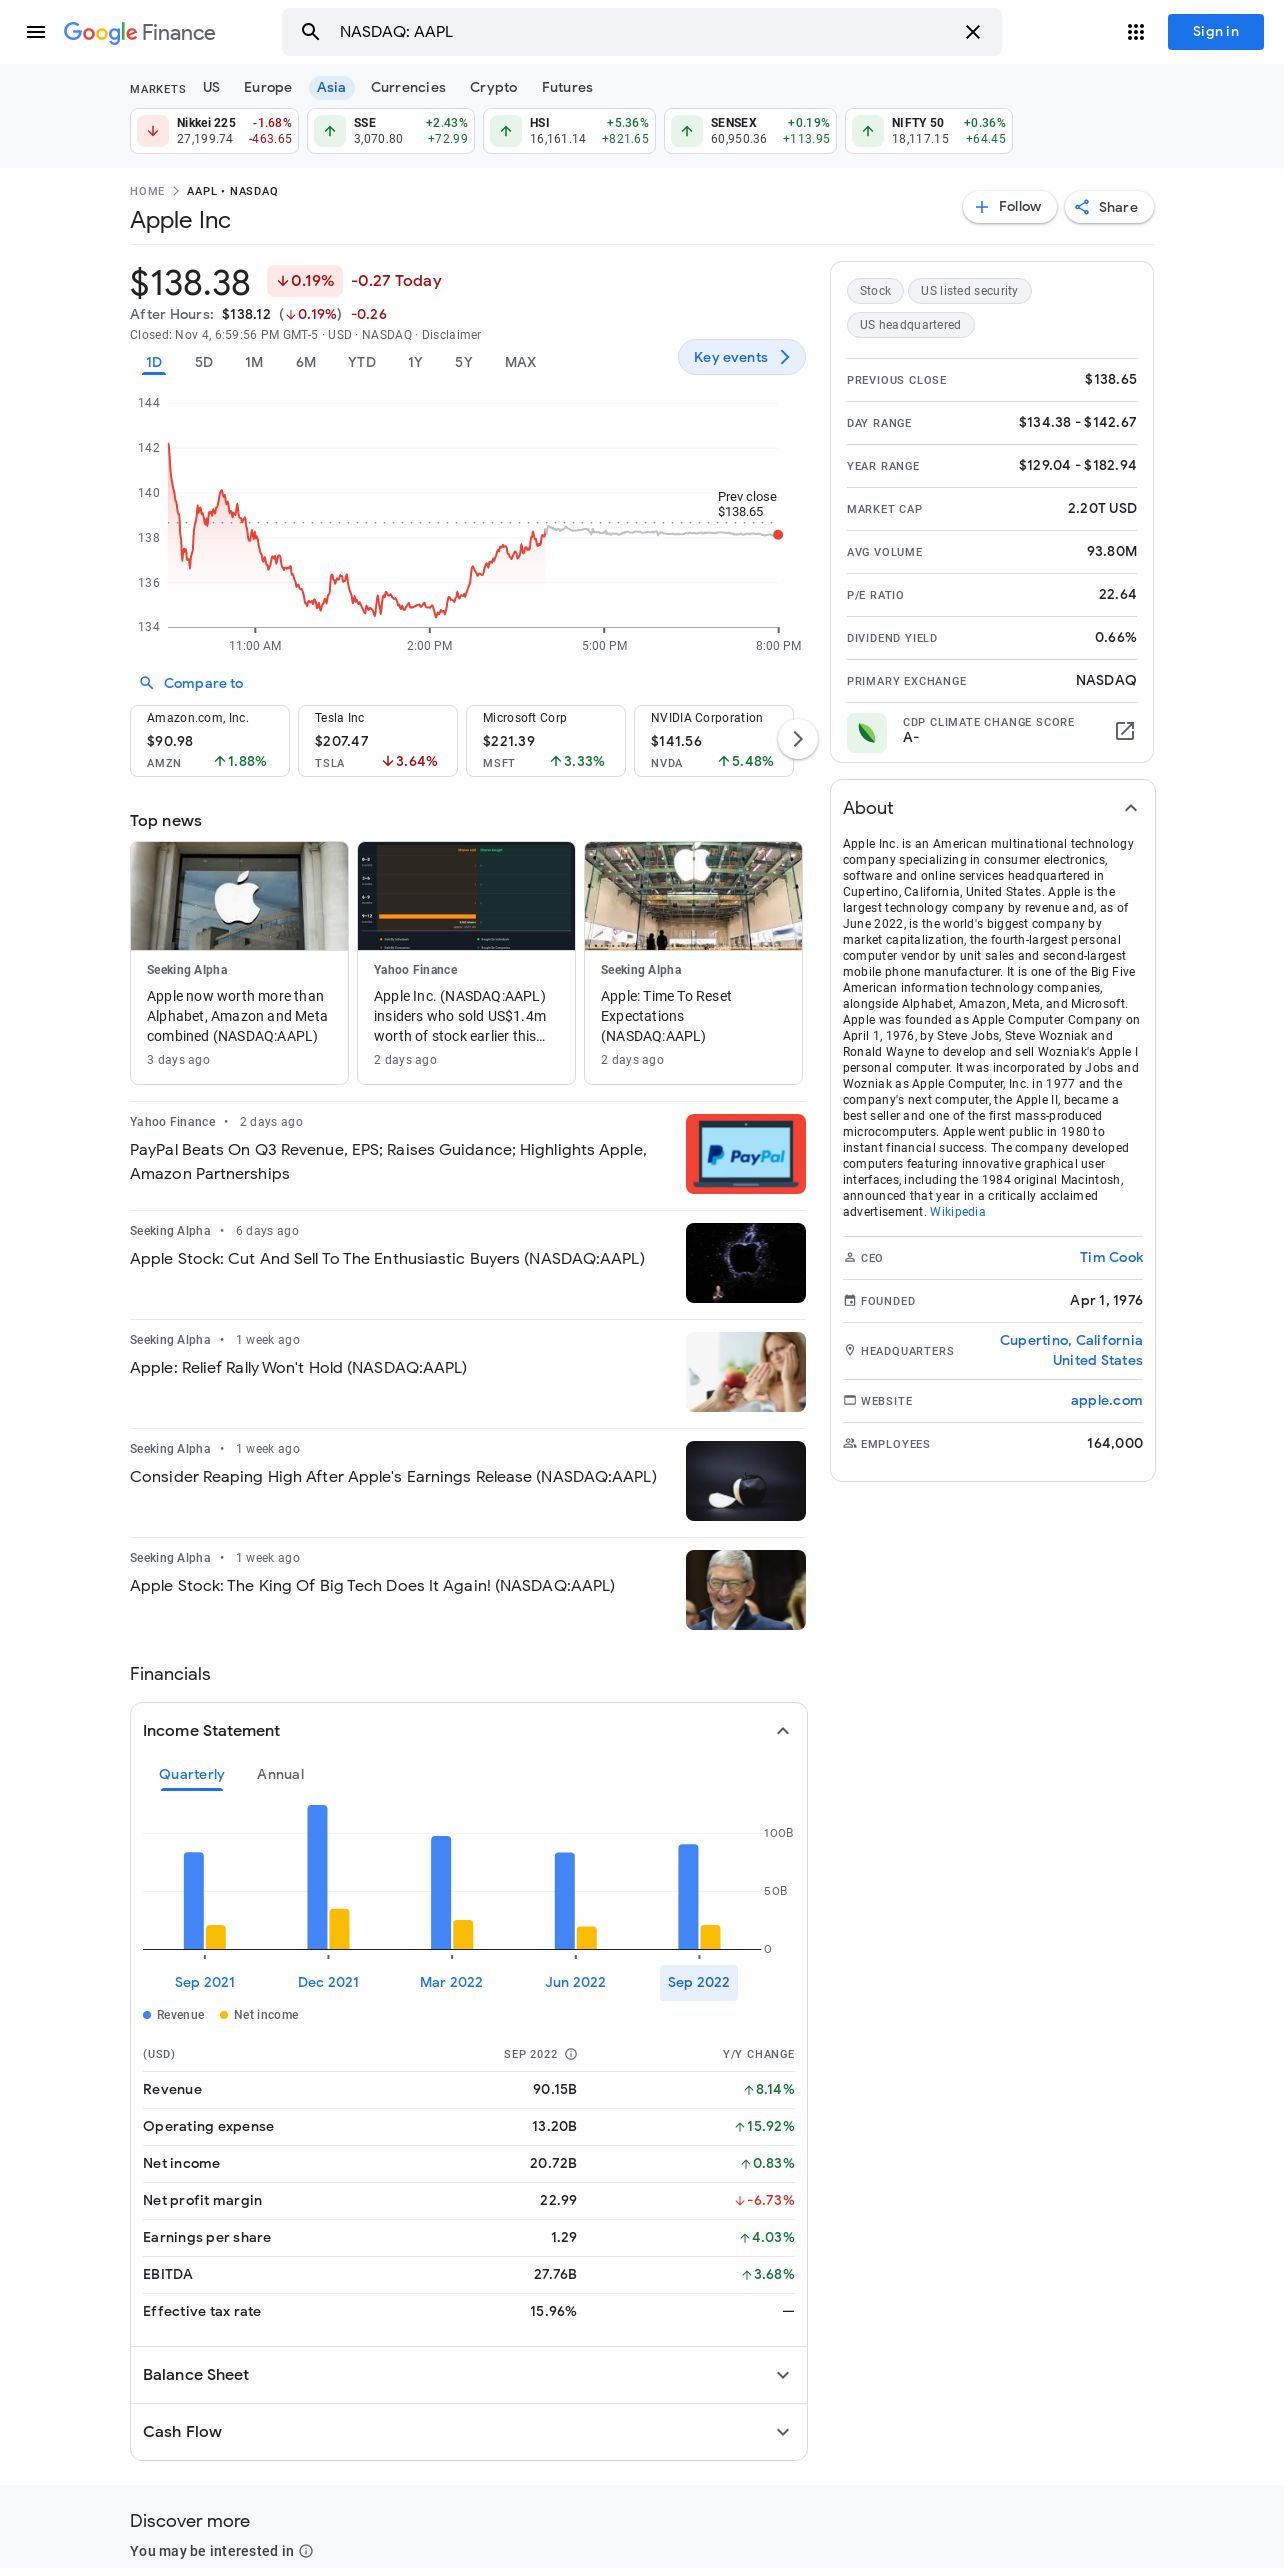
Task: Show next comparison stocks arrow
Action: click(797, 739)
